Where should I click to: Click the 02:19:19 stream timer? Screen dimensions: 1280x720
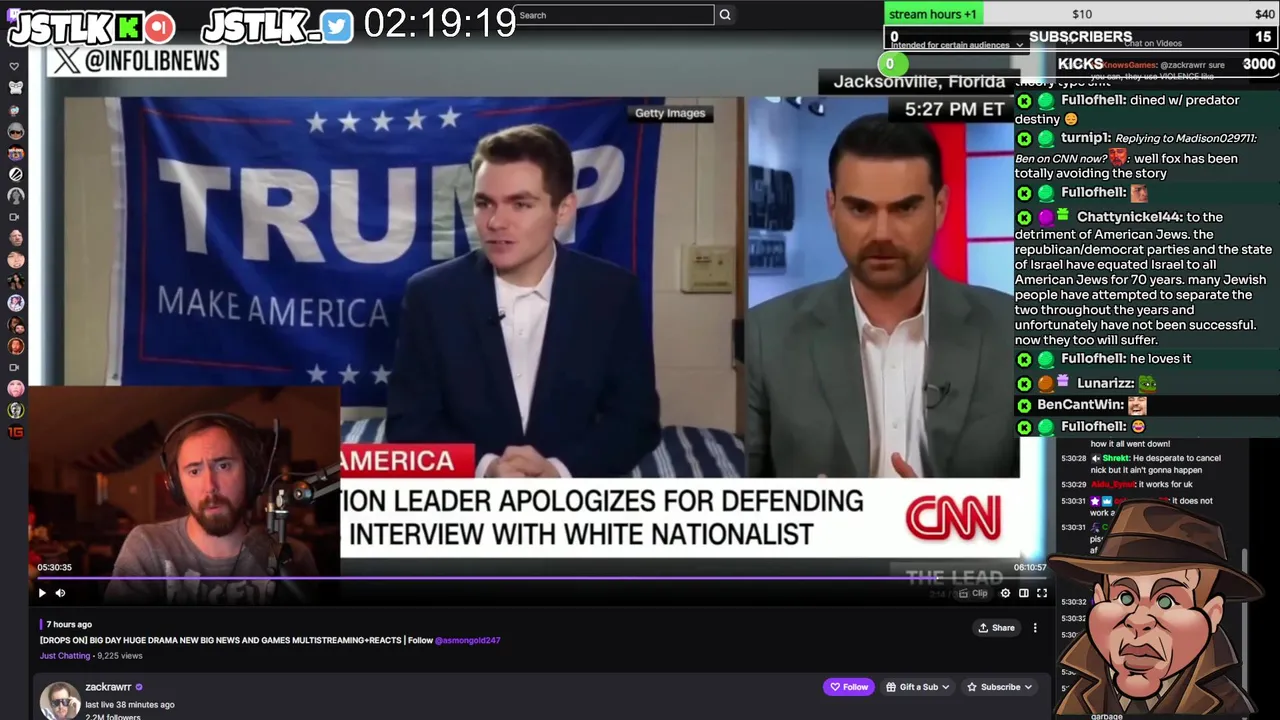[440, 24]
